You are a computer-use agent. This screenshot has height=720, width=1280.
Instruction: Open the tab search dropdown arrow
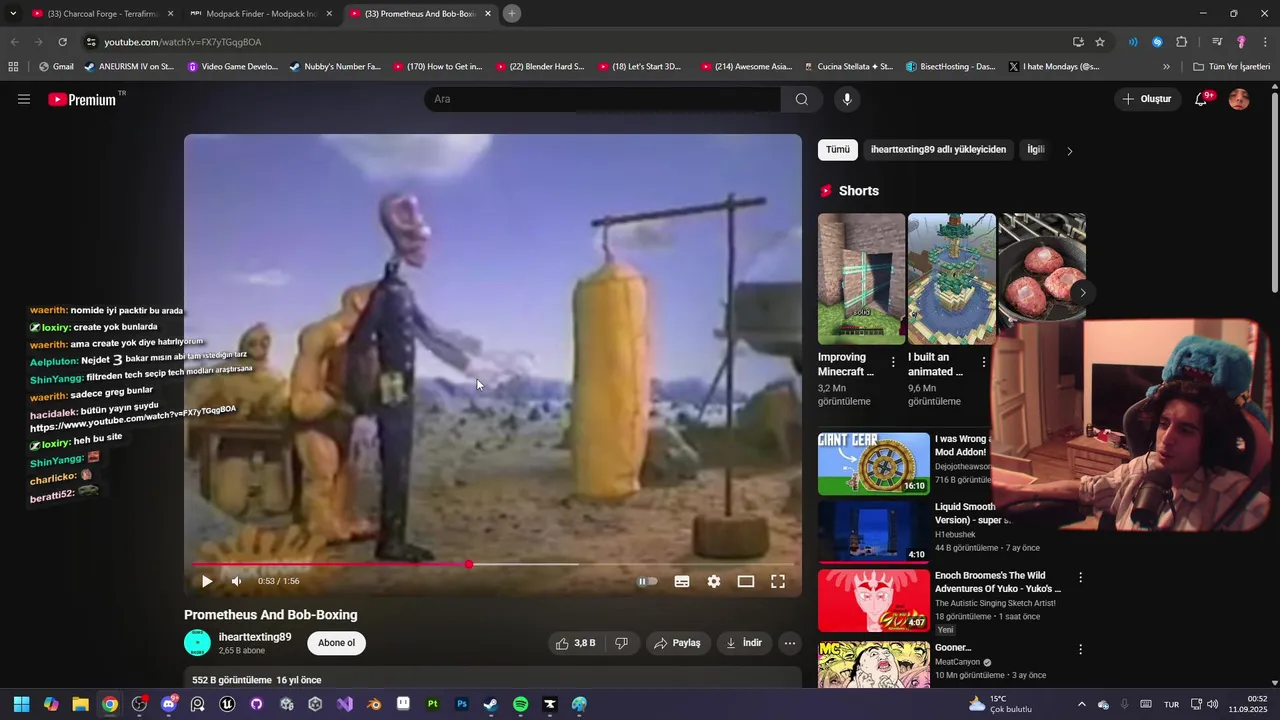[x=13, y=14]
